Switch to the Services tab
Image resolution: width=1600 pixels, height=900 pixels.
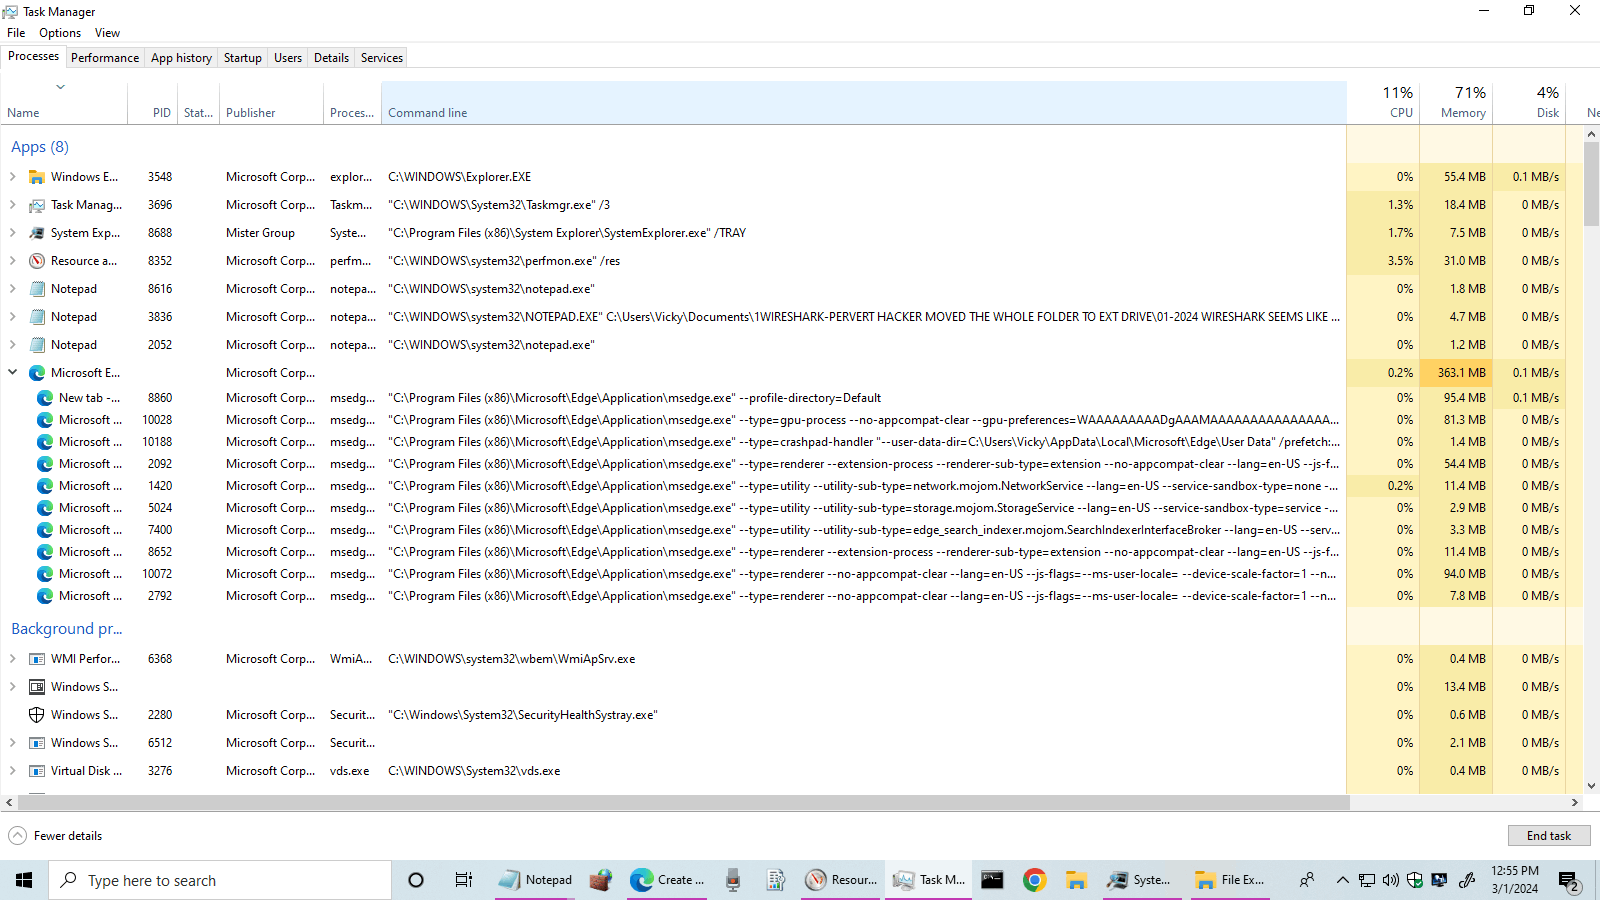(x=382, y=58)
